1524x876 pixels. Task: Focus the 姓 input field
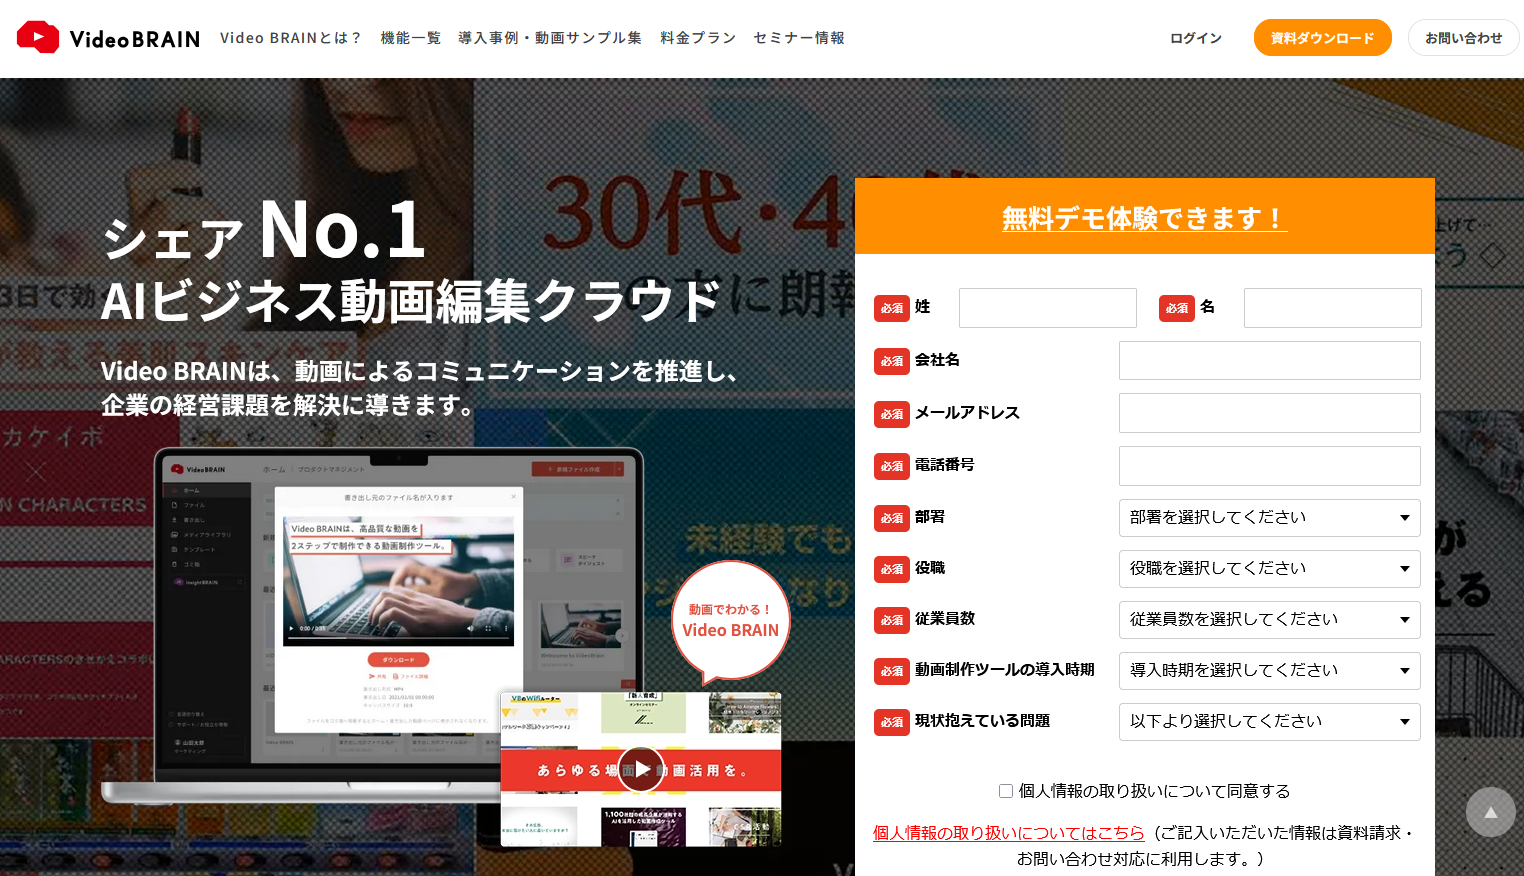1047,308
